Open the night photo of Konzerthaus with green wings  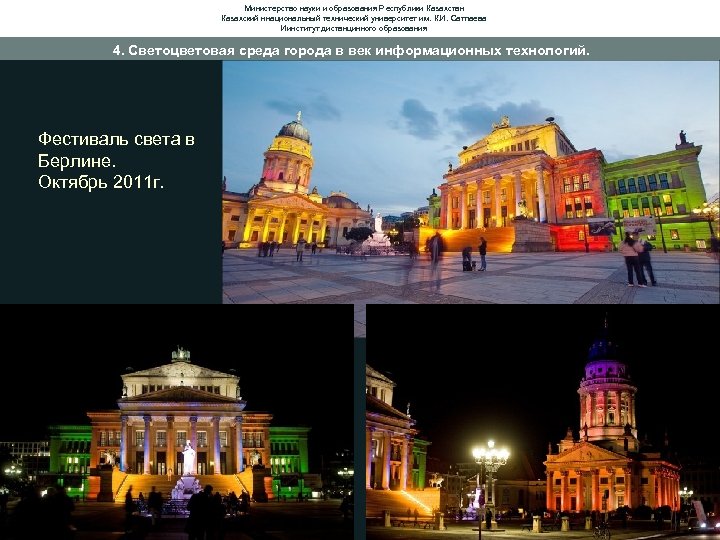click(x=177, y=422)
